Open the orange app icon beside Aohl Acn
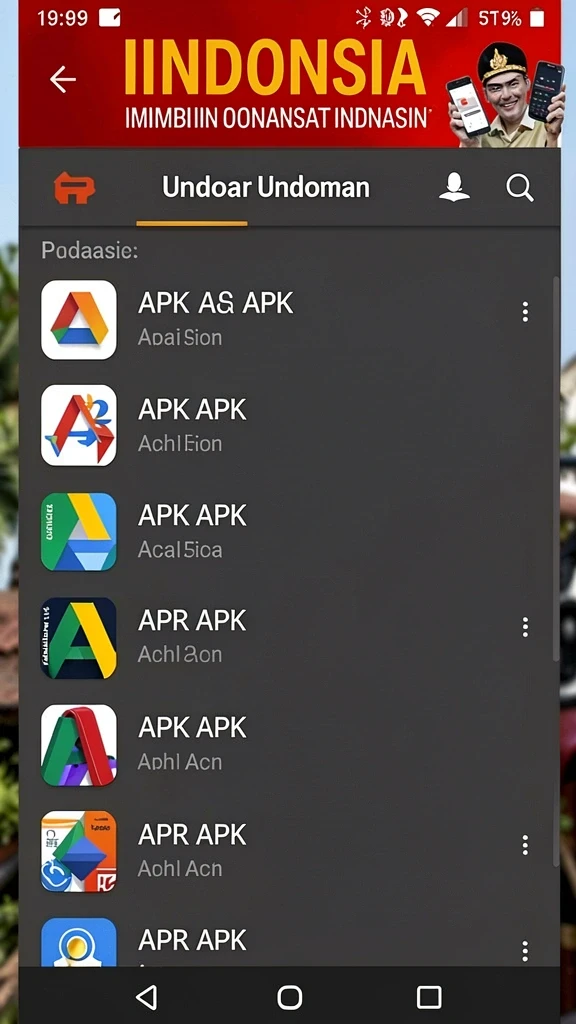 pyautogui.click(x=79, y=852)
